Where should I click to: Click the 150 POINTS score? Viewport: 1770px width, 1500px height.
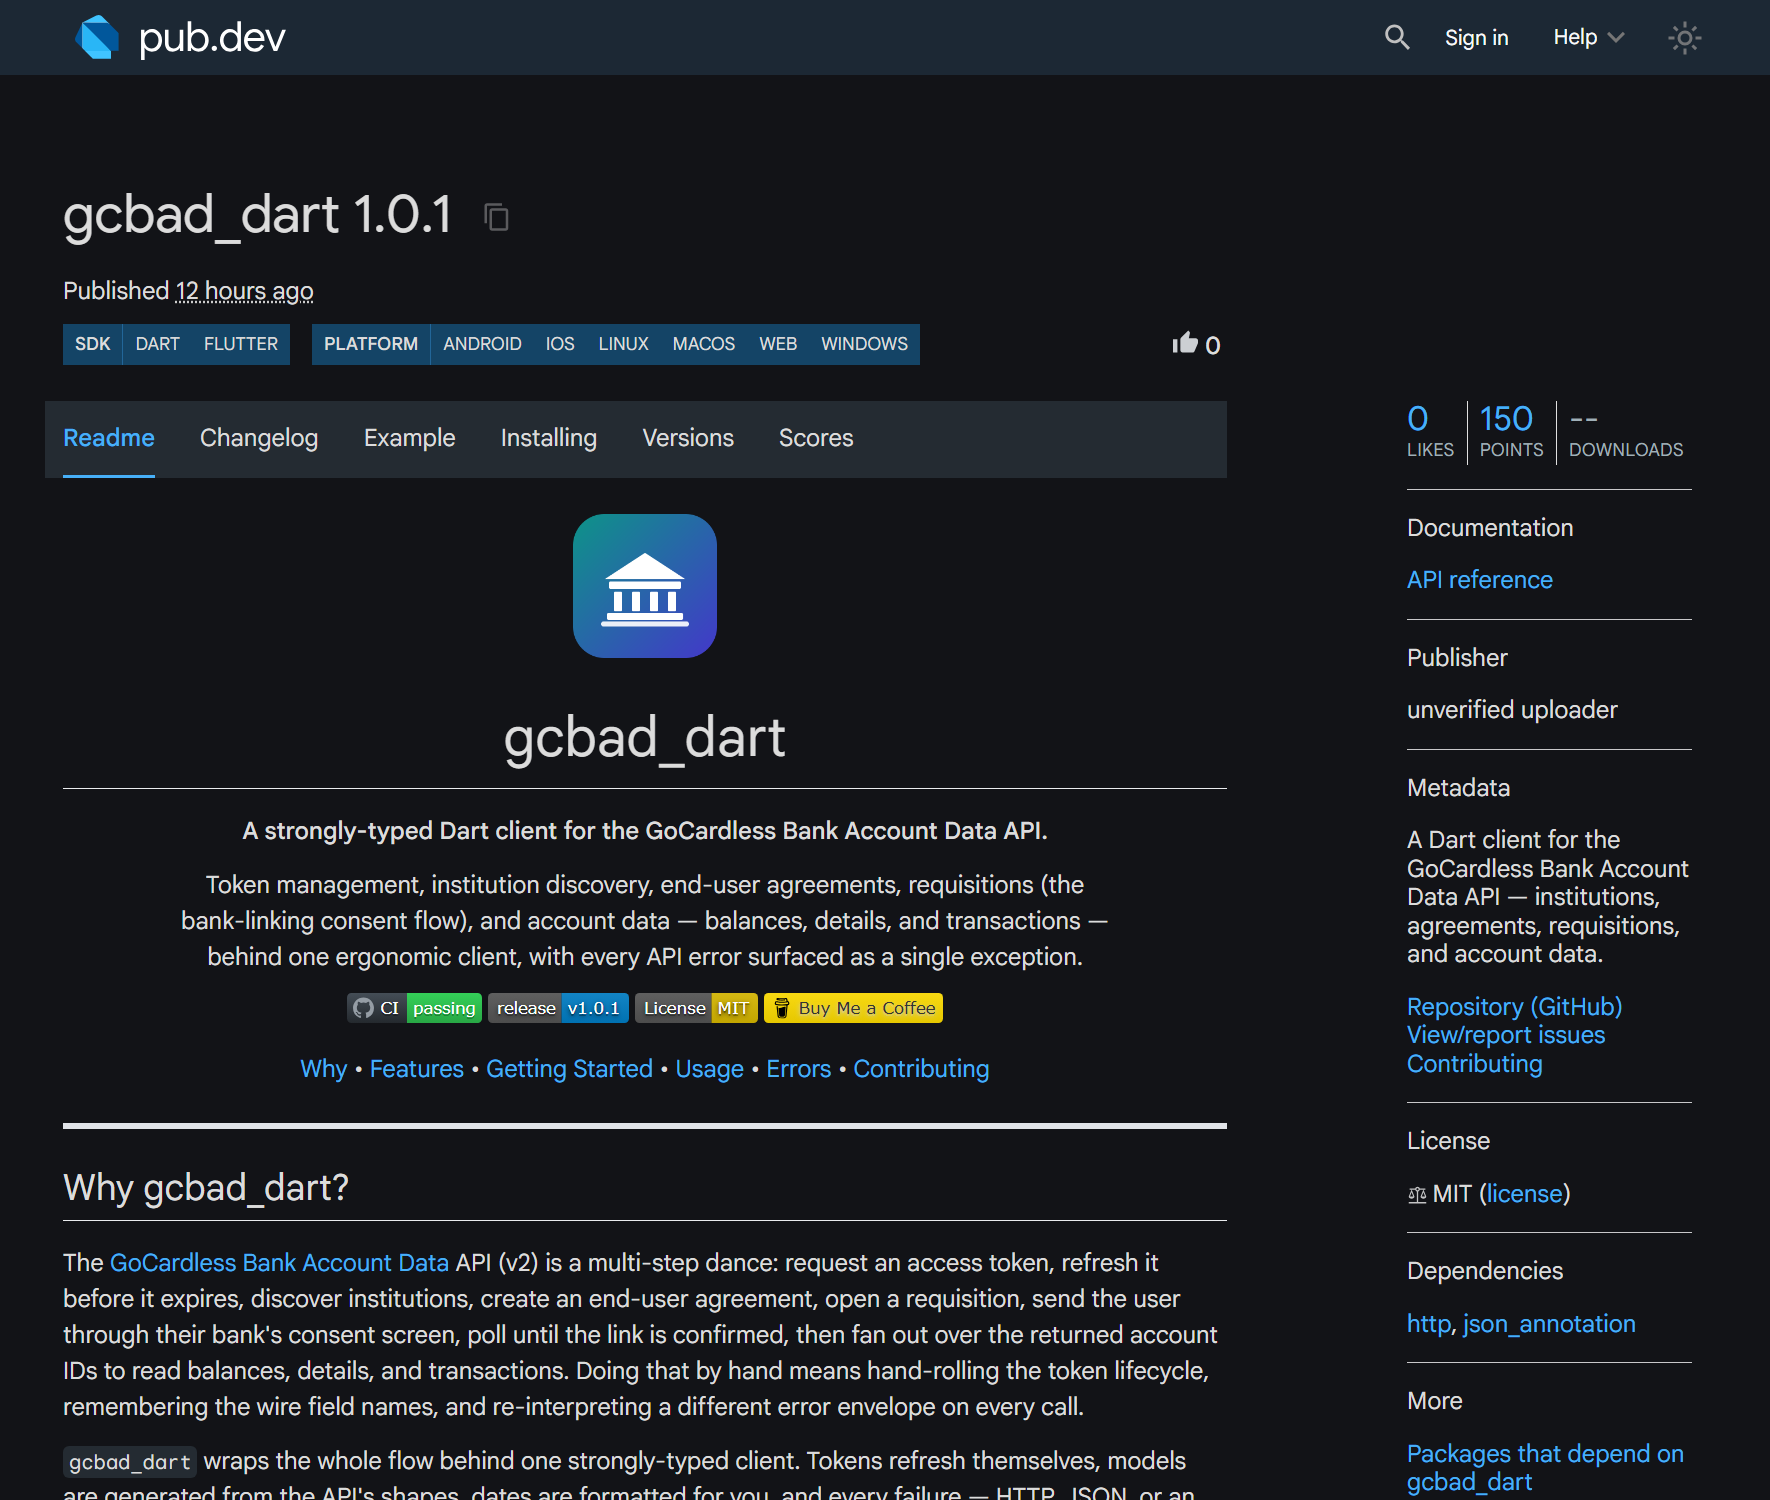pos(1511,431)
